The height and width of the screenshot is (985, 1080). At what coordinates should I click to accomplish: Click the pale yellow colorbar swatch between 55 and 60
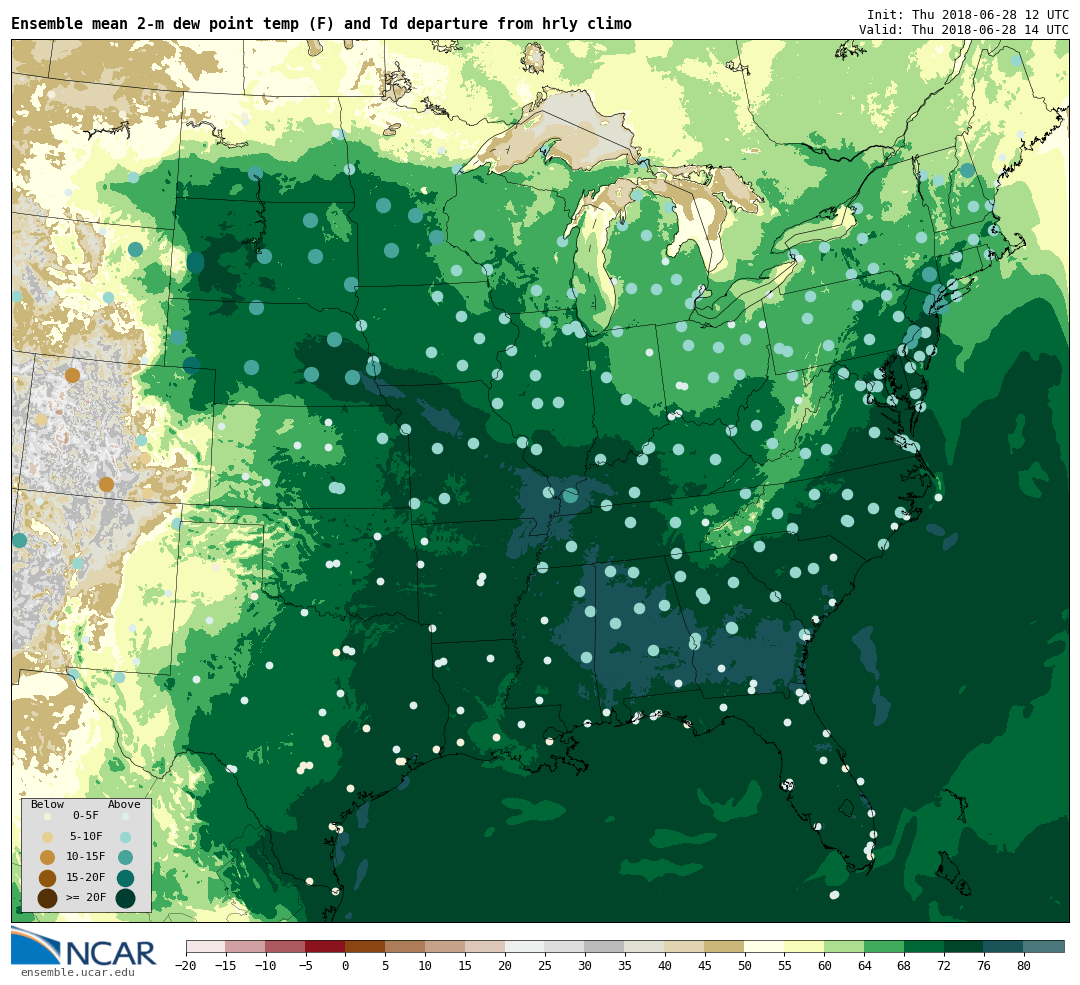(x=804, y=946)
